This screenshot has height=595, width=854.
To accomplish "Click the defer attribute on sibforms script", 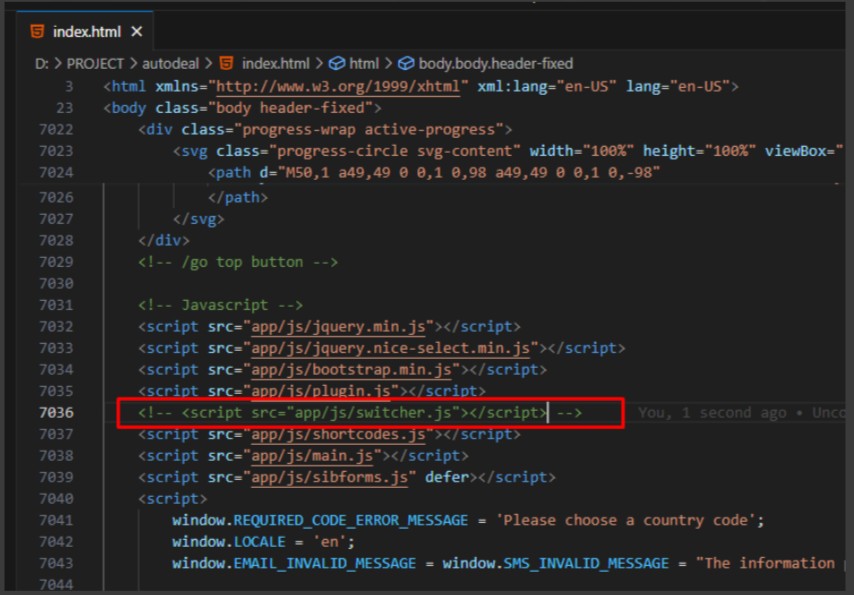I will pos(447,477).
